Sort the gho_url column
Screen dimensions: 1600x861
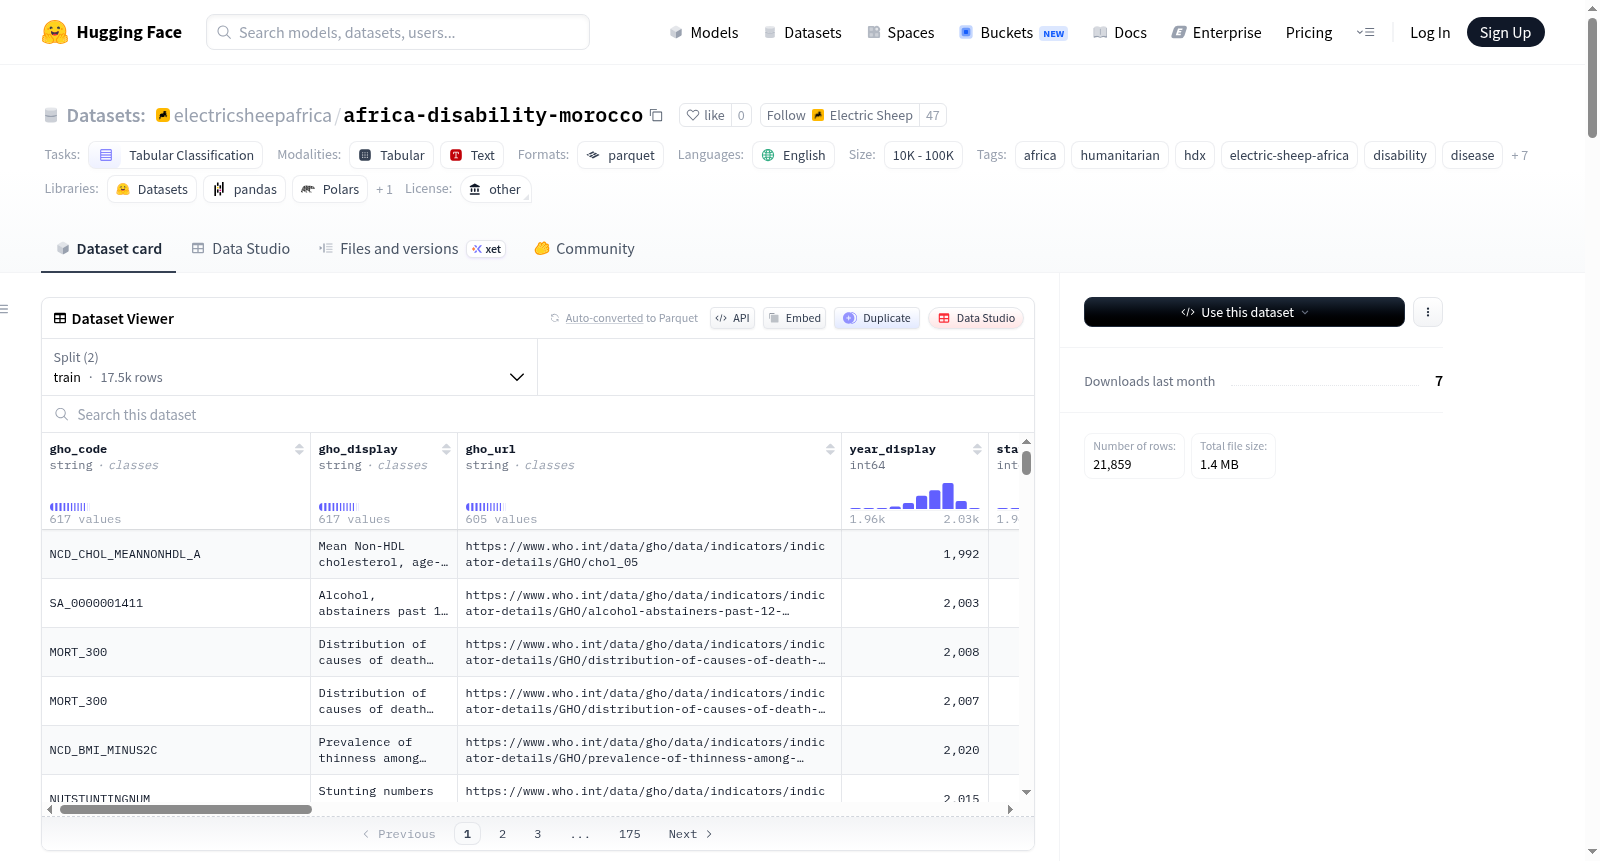830,449
